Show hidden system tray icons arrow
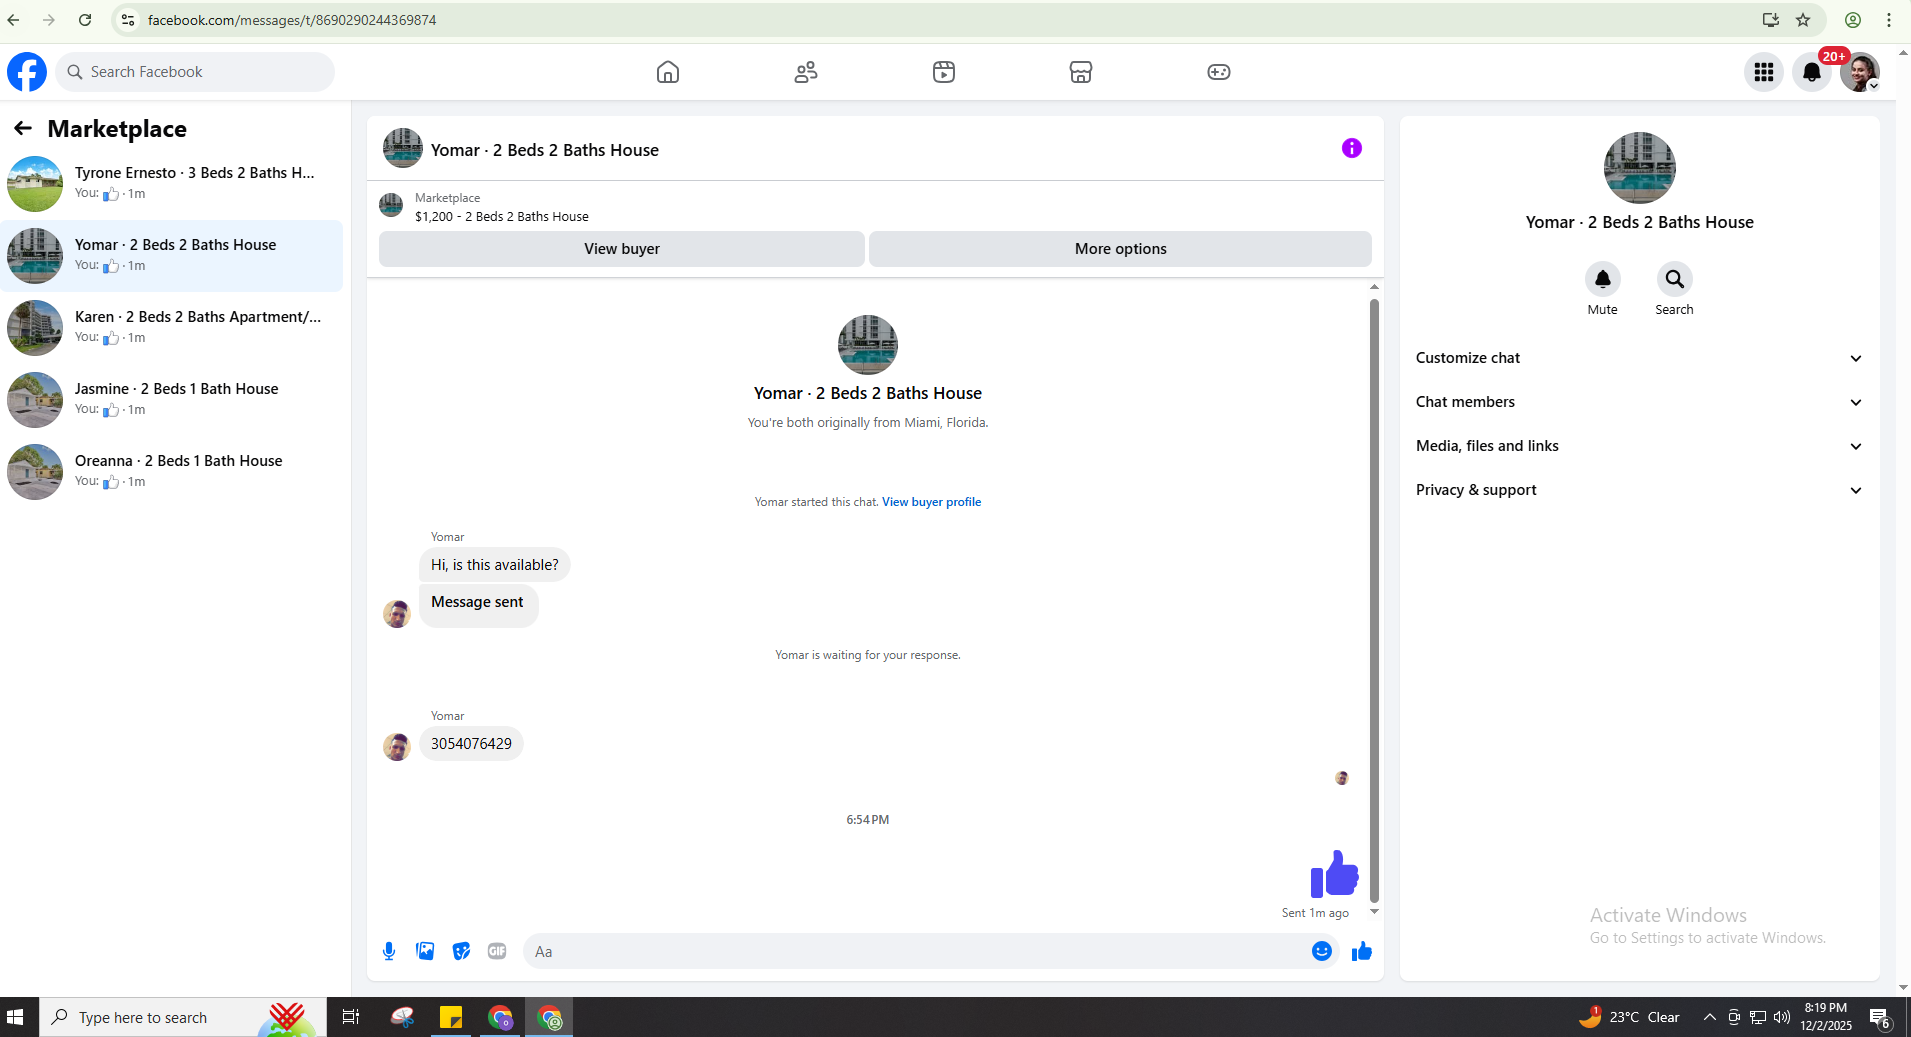Screen dimensions: 1911x1037 coord(1710,1017)
